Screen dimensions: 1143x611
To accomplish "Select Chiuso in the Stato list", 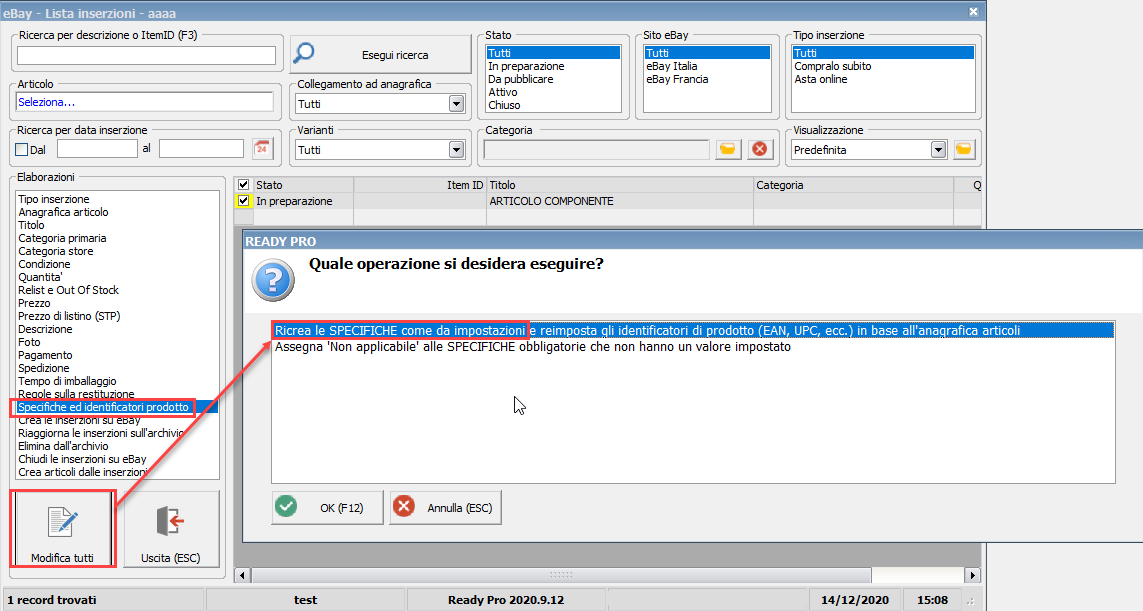I will click(553, 105).
